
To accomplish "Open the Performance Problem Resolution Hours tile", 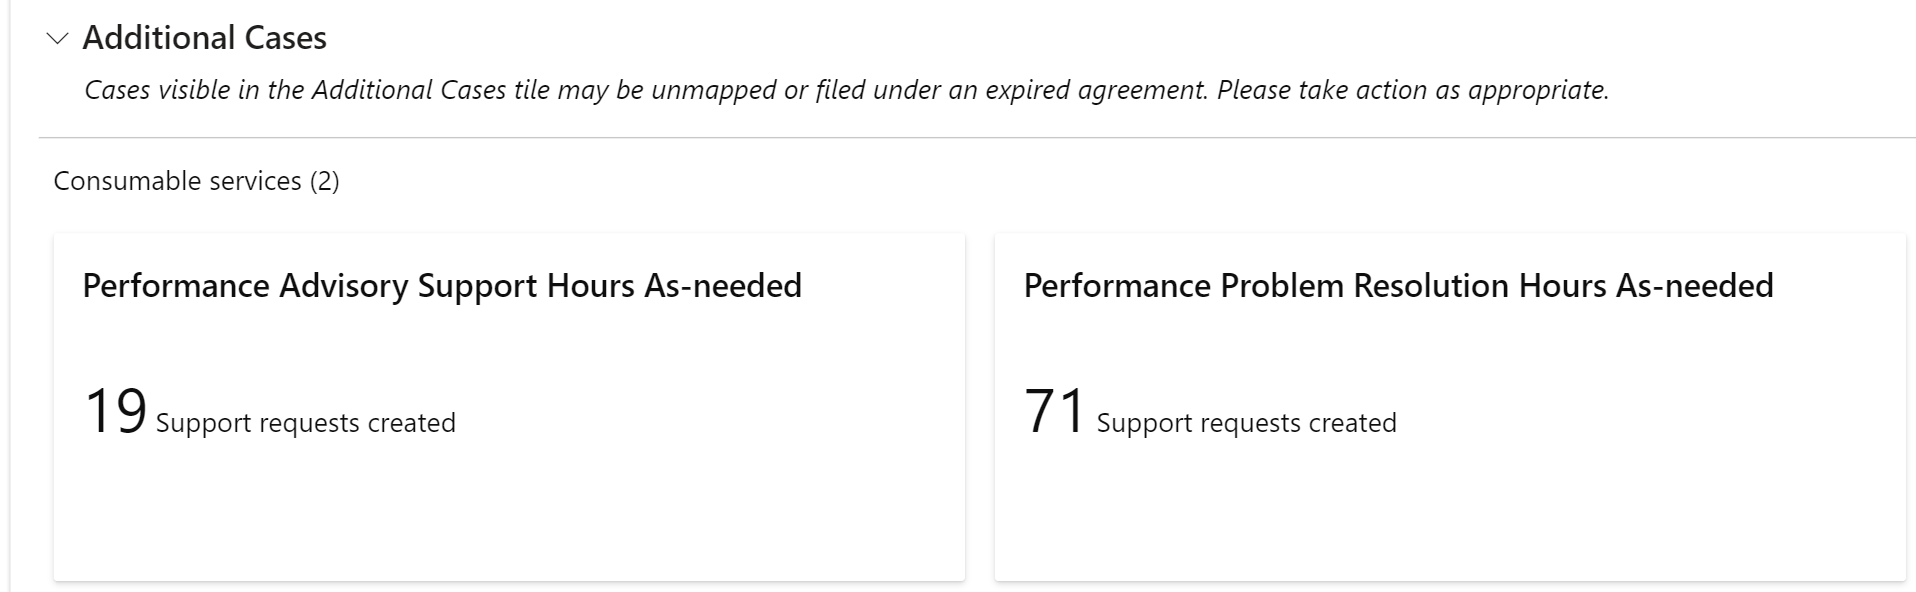I will 1450,407.
